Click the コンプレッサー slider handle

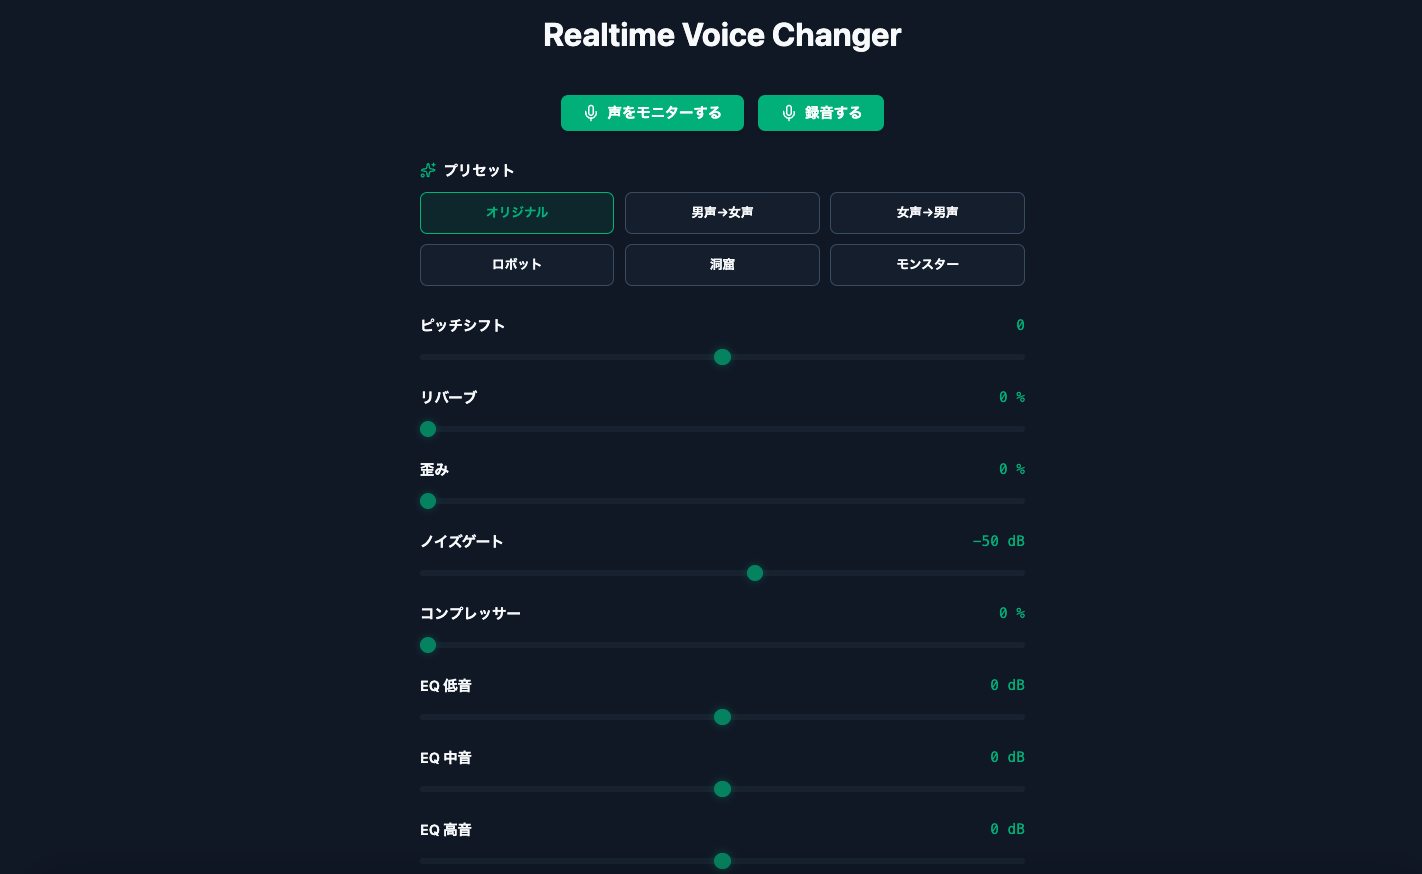[428, 645]
